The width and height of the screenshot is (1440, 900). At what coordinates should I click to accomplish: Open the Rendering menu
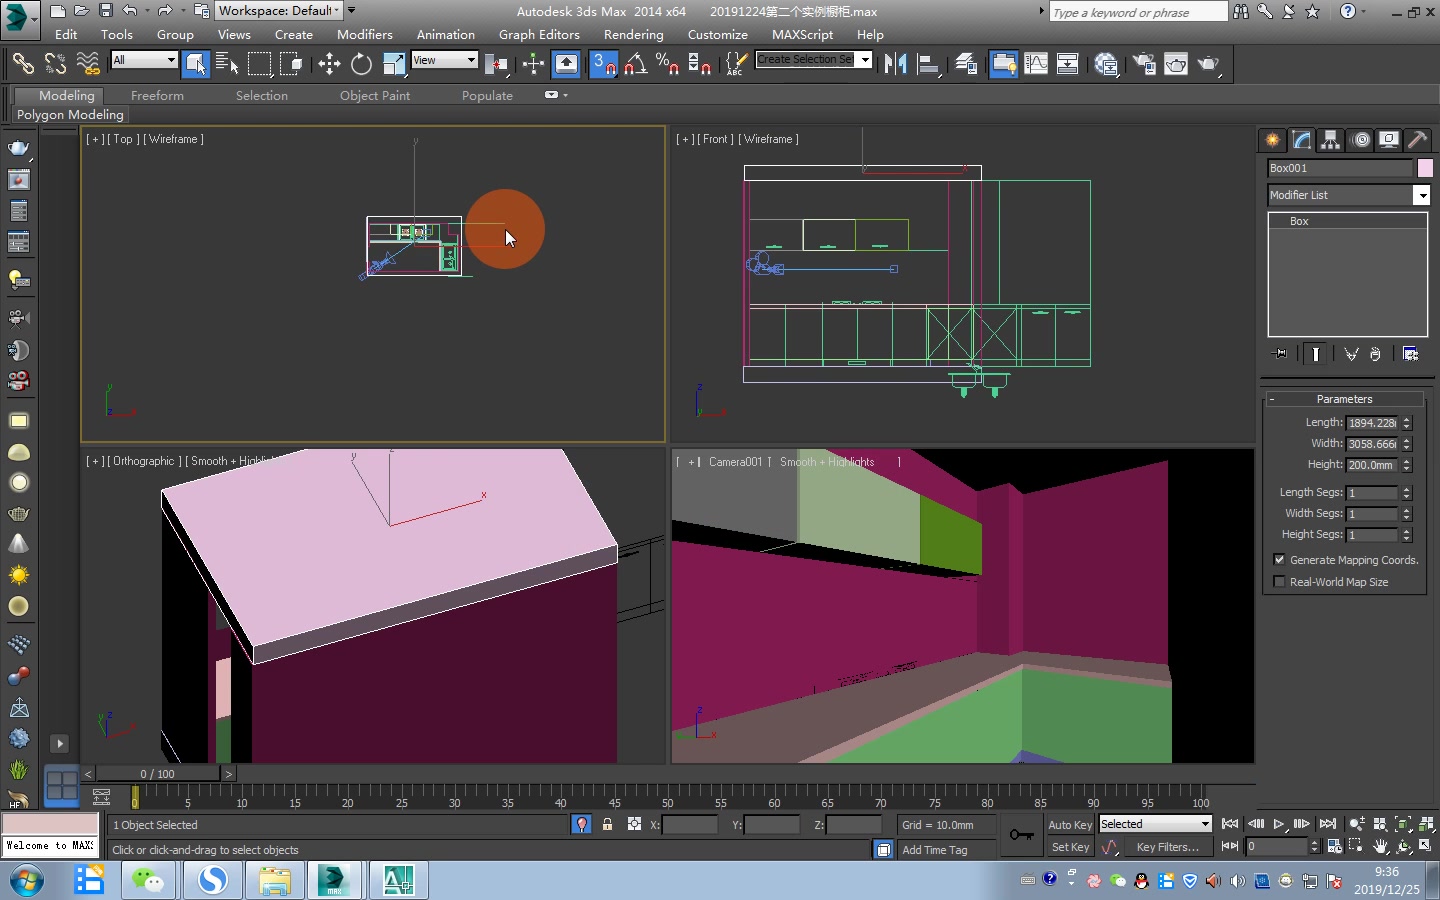tap(633, 35)
